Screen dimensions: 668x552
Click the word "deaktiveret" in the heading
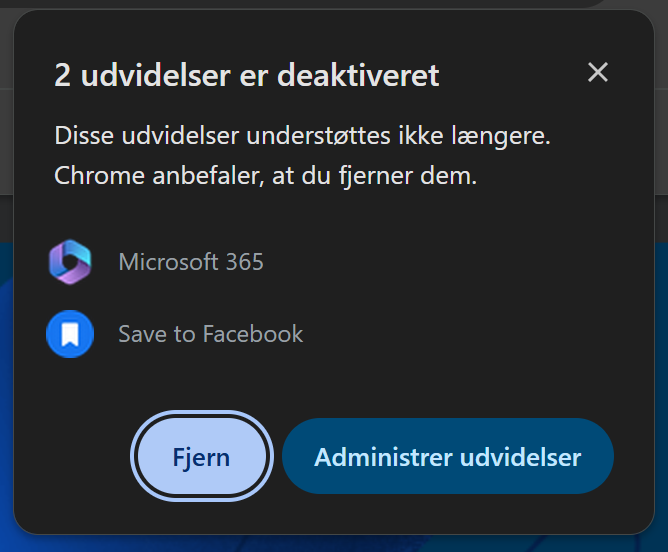[x=358, y=75]
